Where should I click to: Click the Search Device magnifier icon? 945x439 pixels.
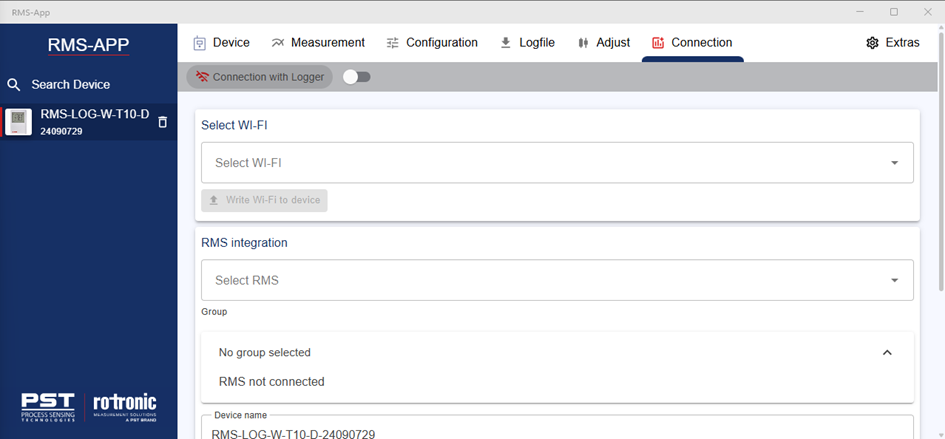pyautogui.click(x=14, y=84)
